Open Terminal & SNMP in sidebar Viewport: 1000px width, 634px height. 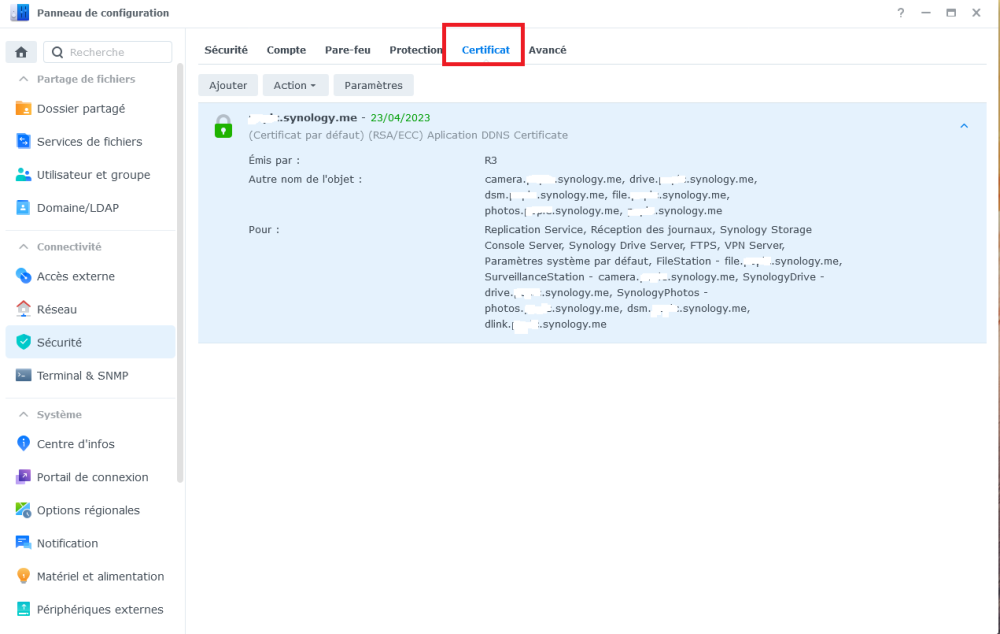tap(91, 376)
